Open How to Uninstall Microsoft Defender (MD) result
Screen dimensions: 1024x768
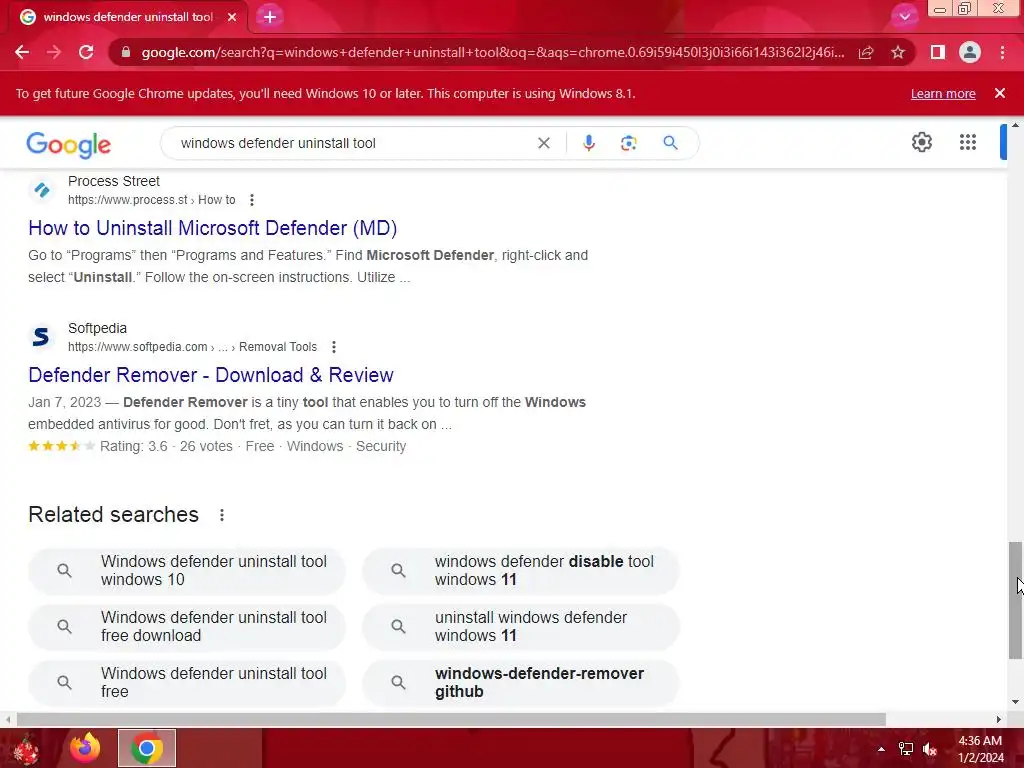point(212,228)
